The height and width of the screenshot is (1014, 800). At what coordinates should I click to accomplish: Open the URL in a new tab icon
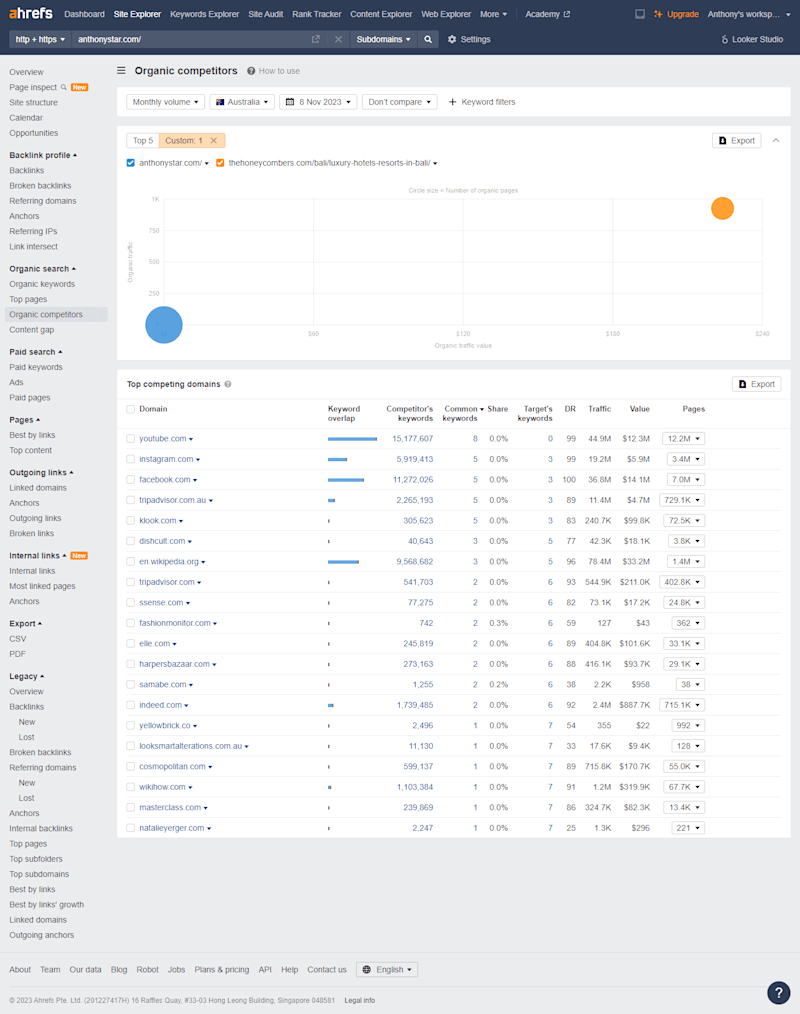point(316,39)
